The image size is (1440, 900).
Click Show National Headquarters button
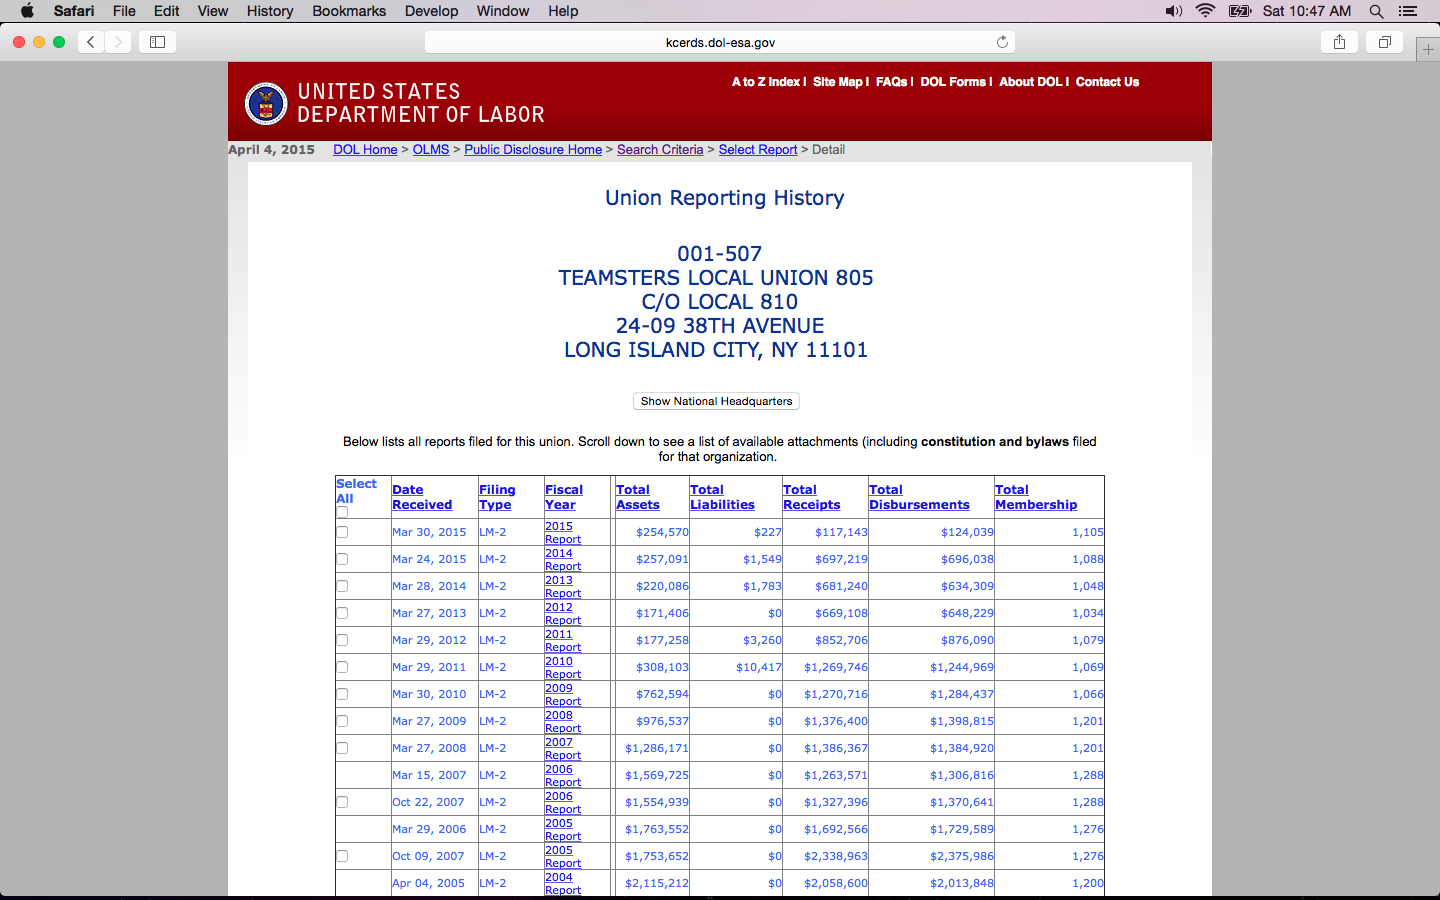[716, 401]
